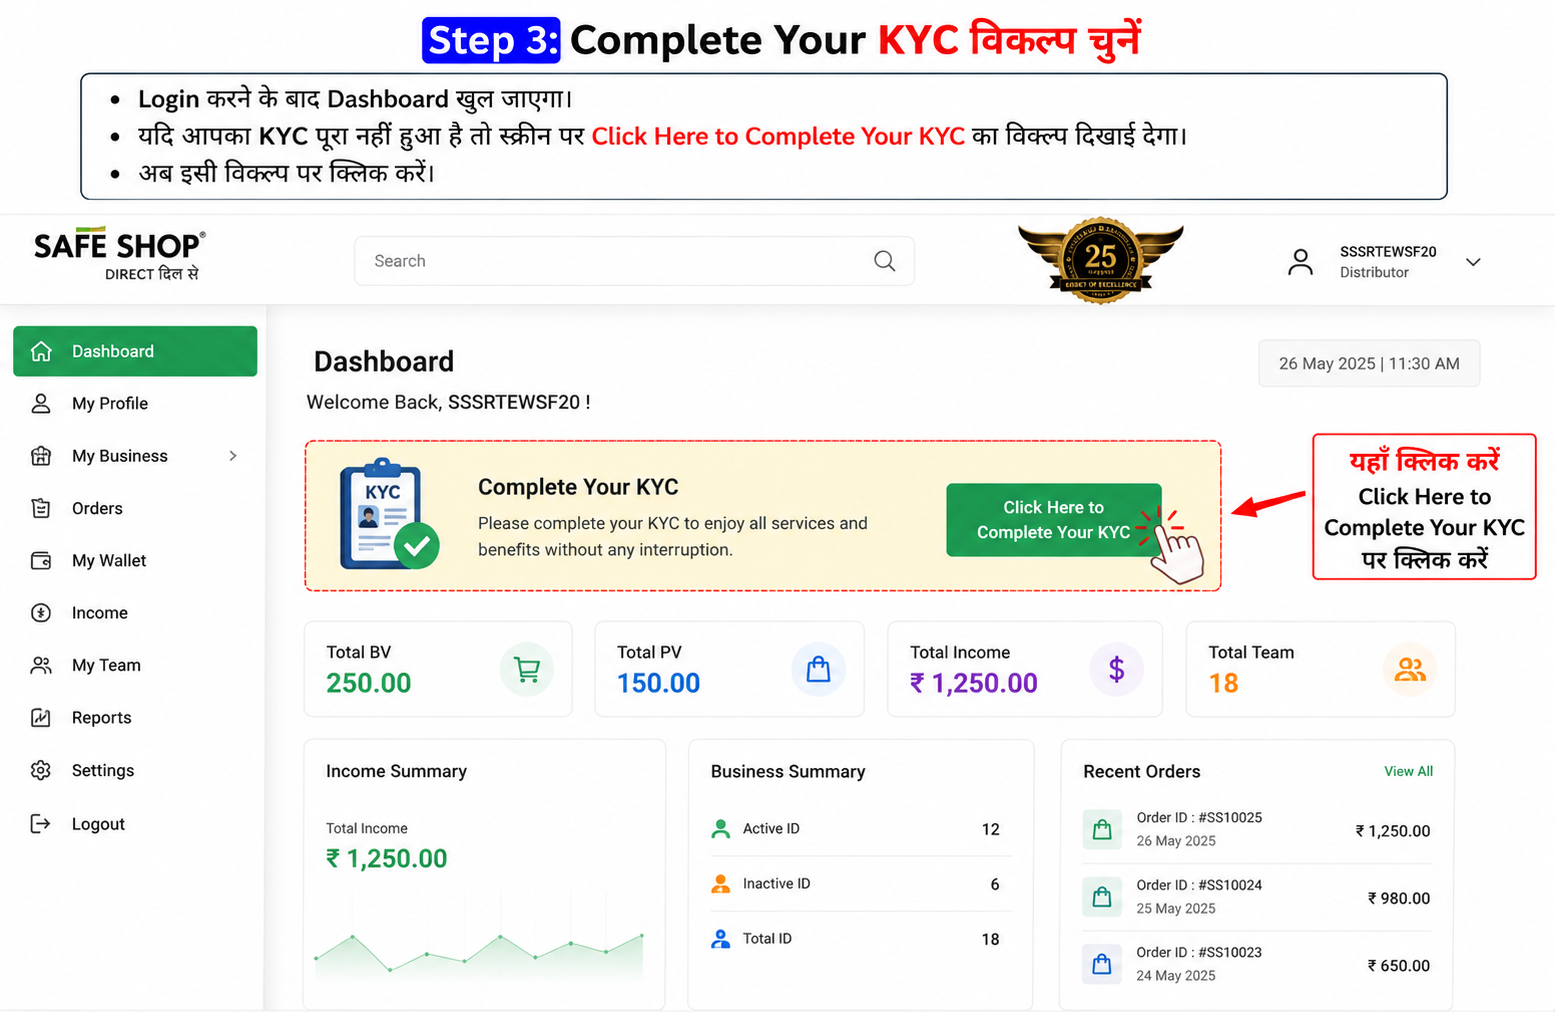Click Total Team count 18

(1223, 683)
